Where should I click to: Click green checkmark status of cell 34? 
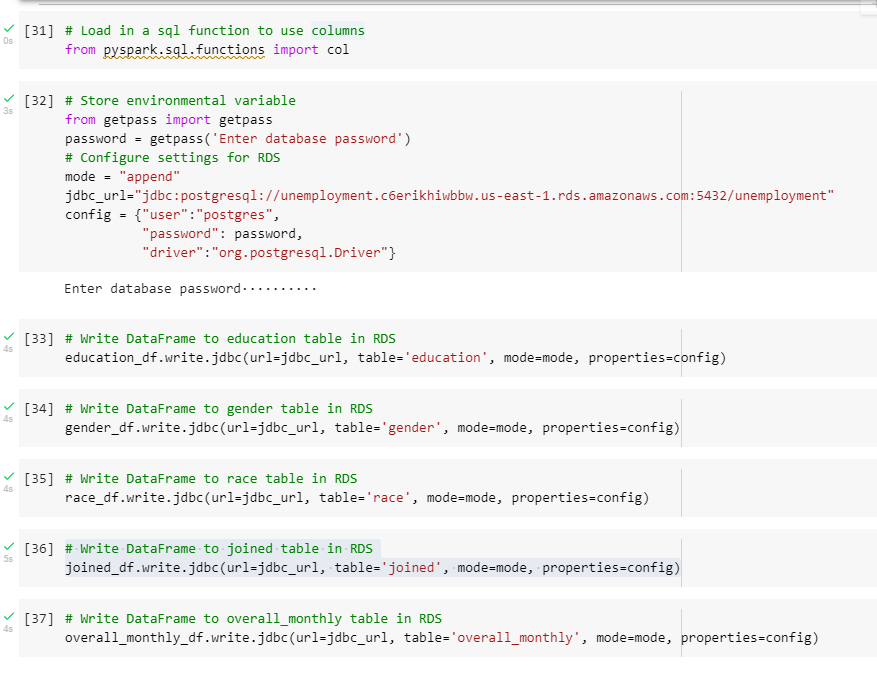8,406
